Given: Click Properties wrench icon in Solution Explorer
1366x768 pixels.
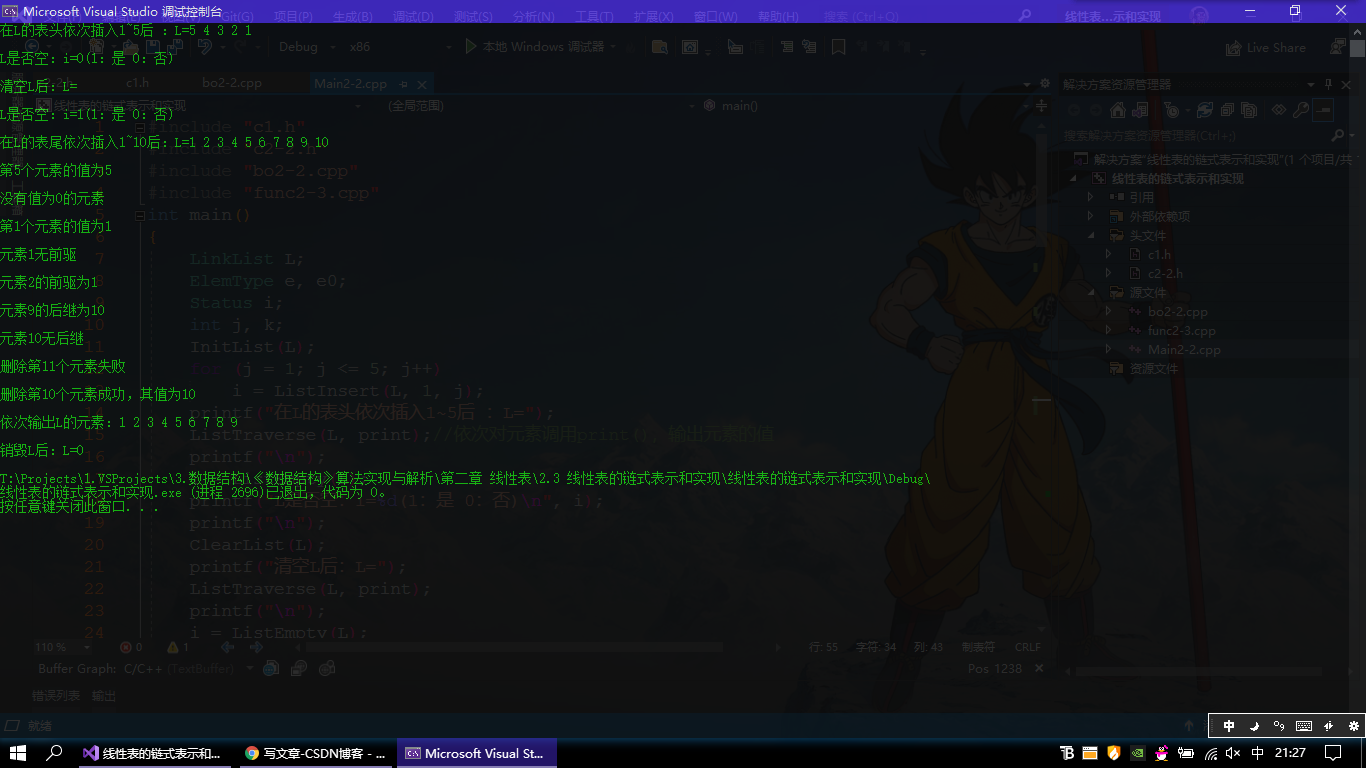Looking at the screenshot, I should (1300, 110).
